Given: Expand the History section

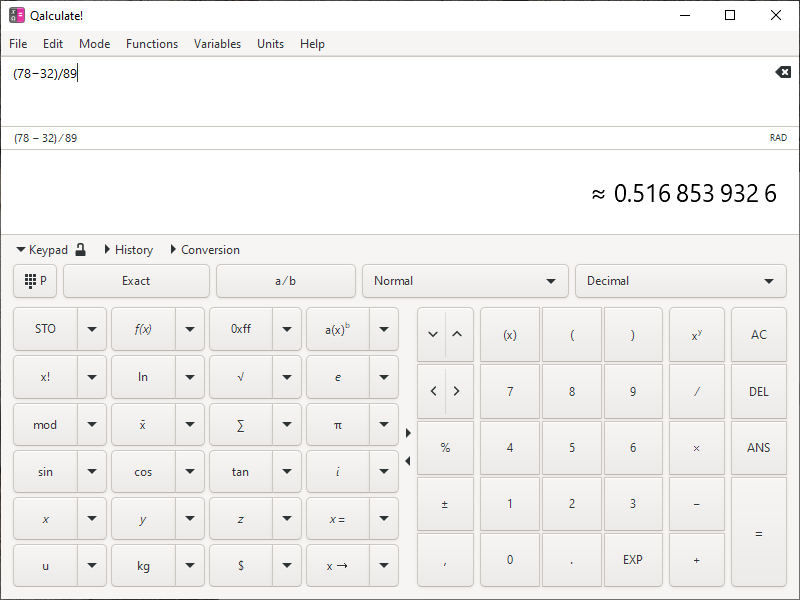Looking at the screenshot, I should click(128, 250).
